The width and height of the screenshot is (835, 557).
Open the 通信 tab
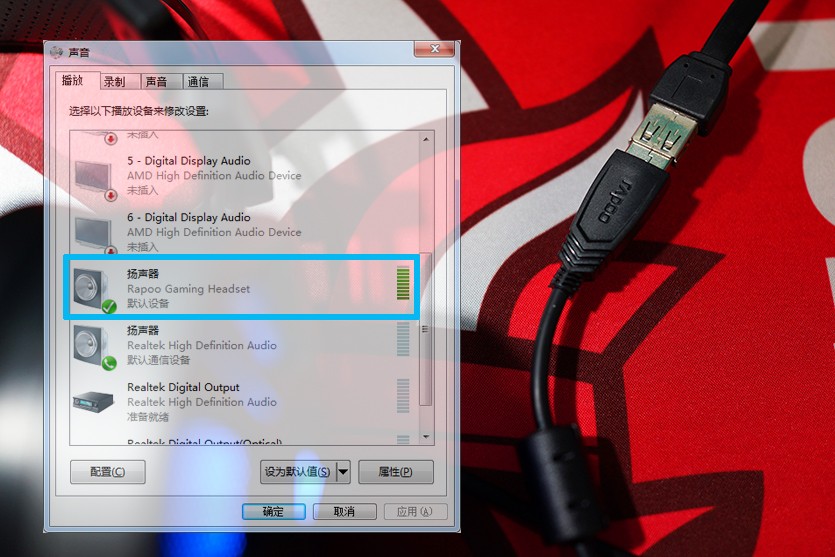(x=199, y=82)
